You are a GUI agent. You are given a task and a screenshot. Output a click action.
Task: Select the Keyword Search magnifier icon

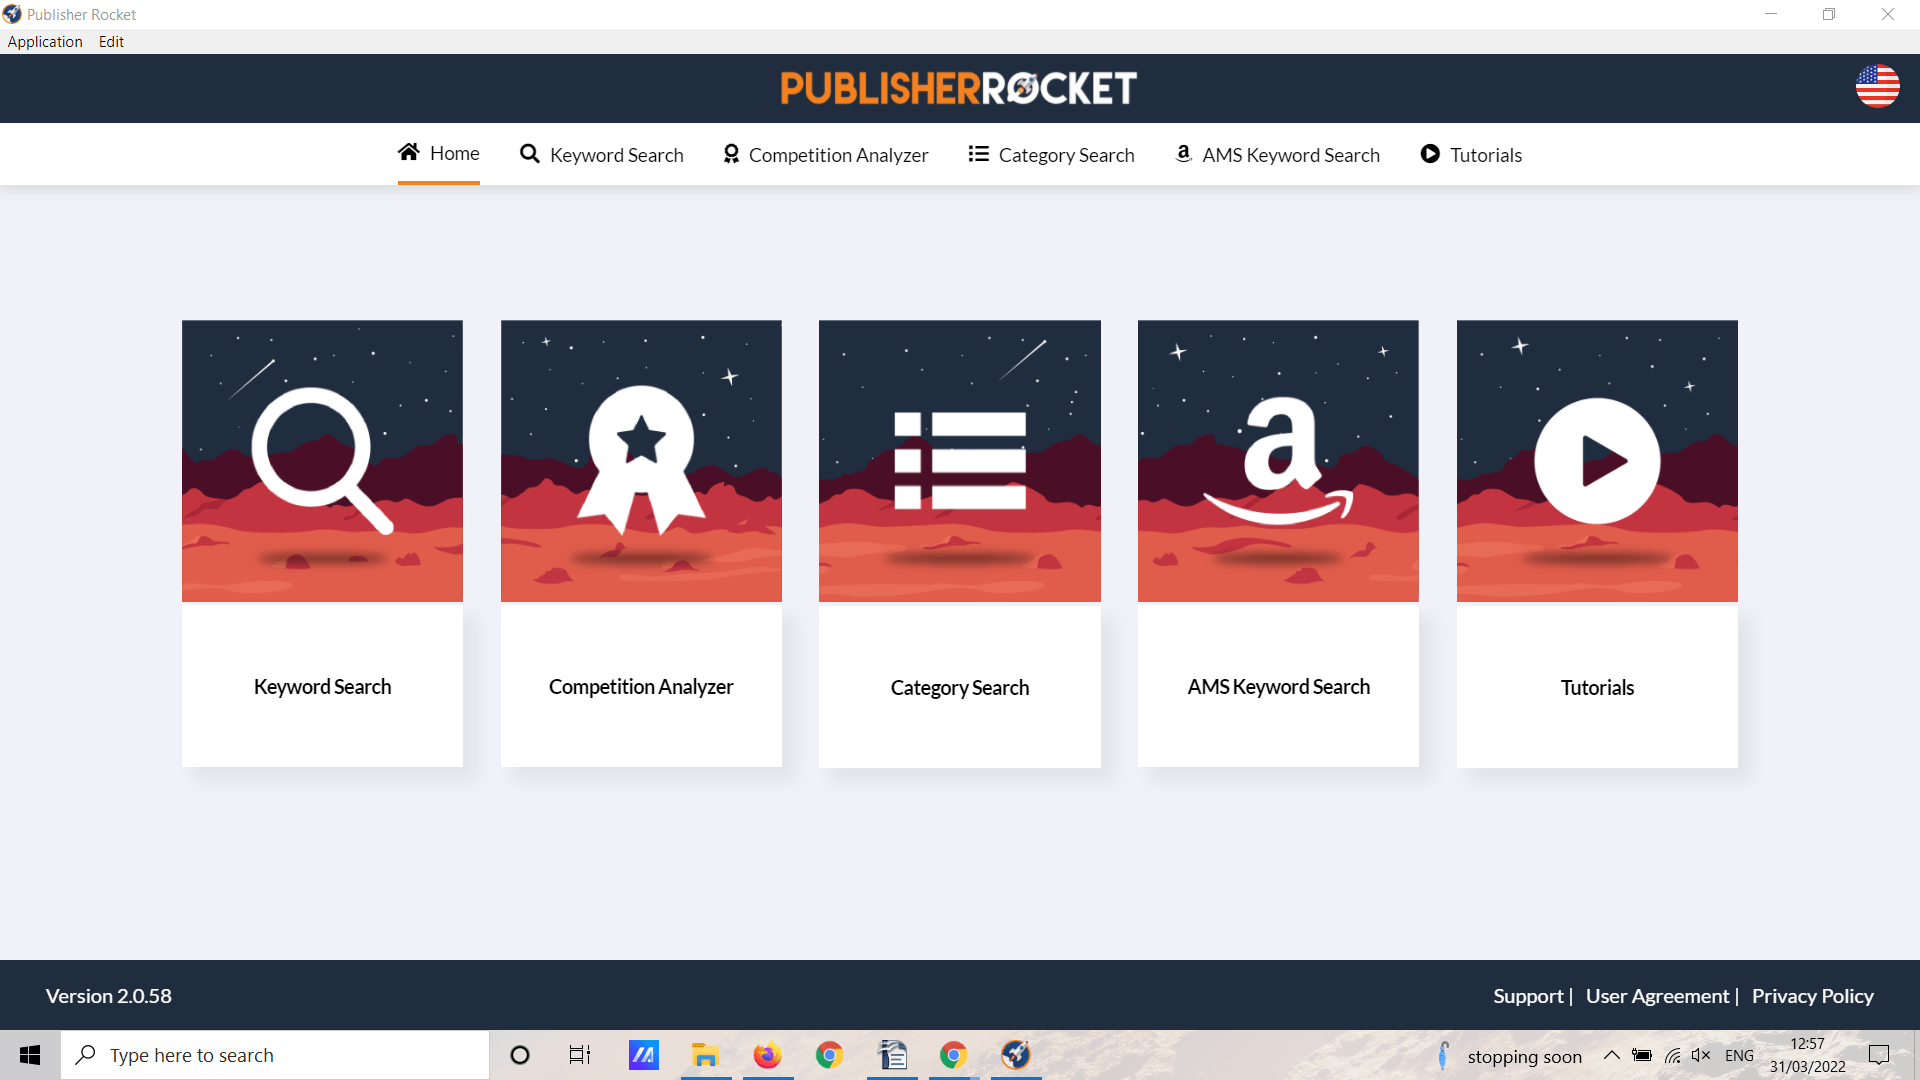point(529,154)
